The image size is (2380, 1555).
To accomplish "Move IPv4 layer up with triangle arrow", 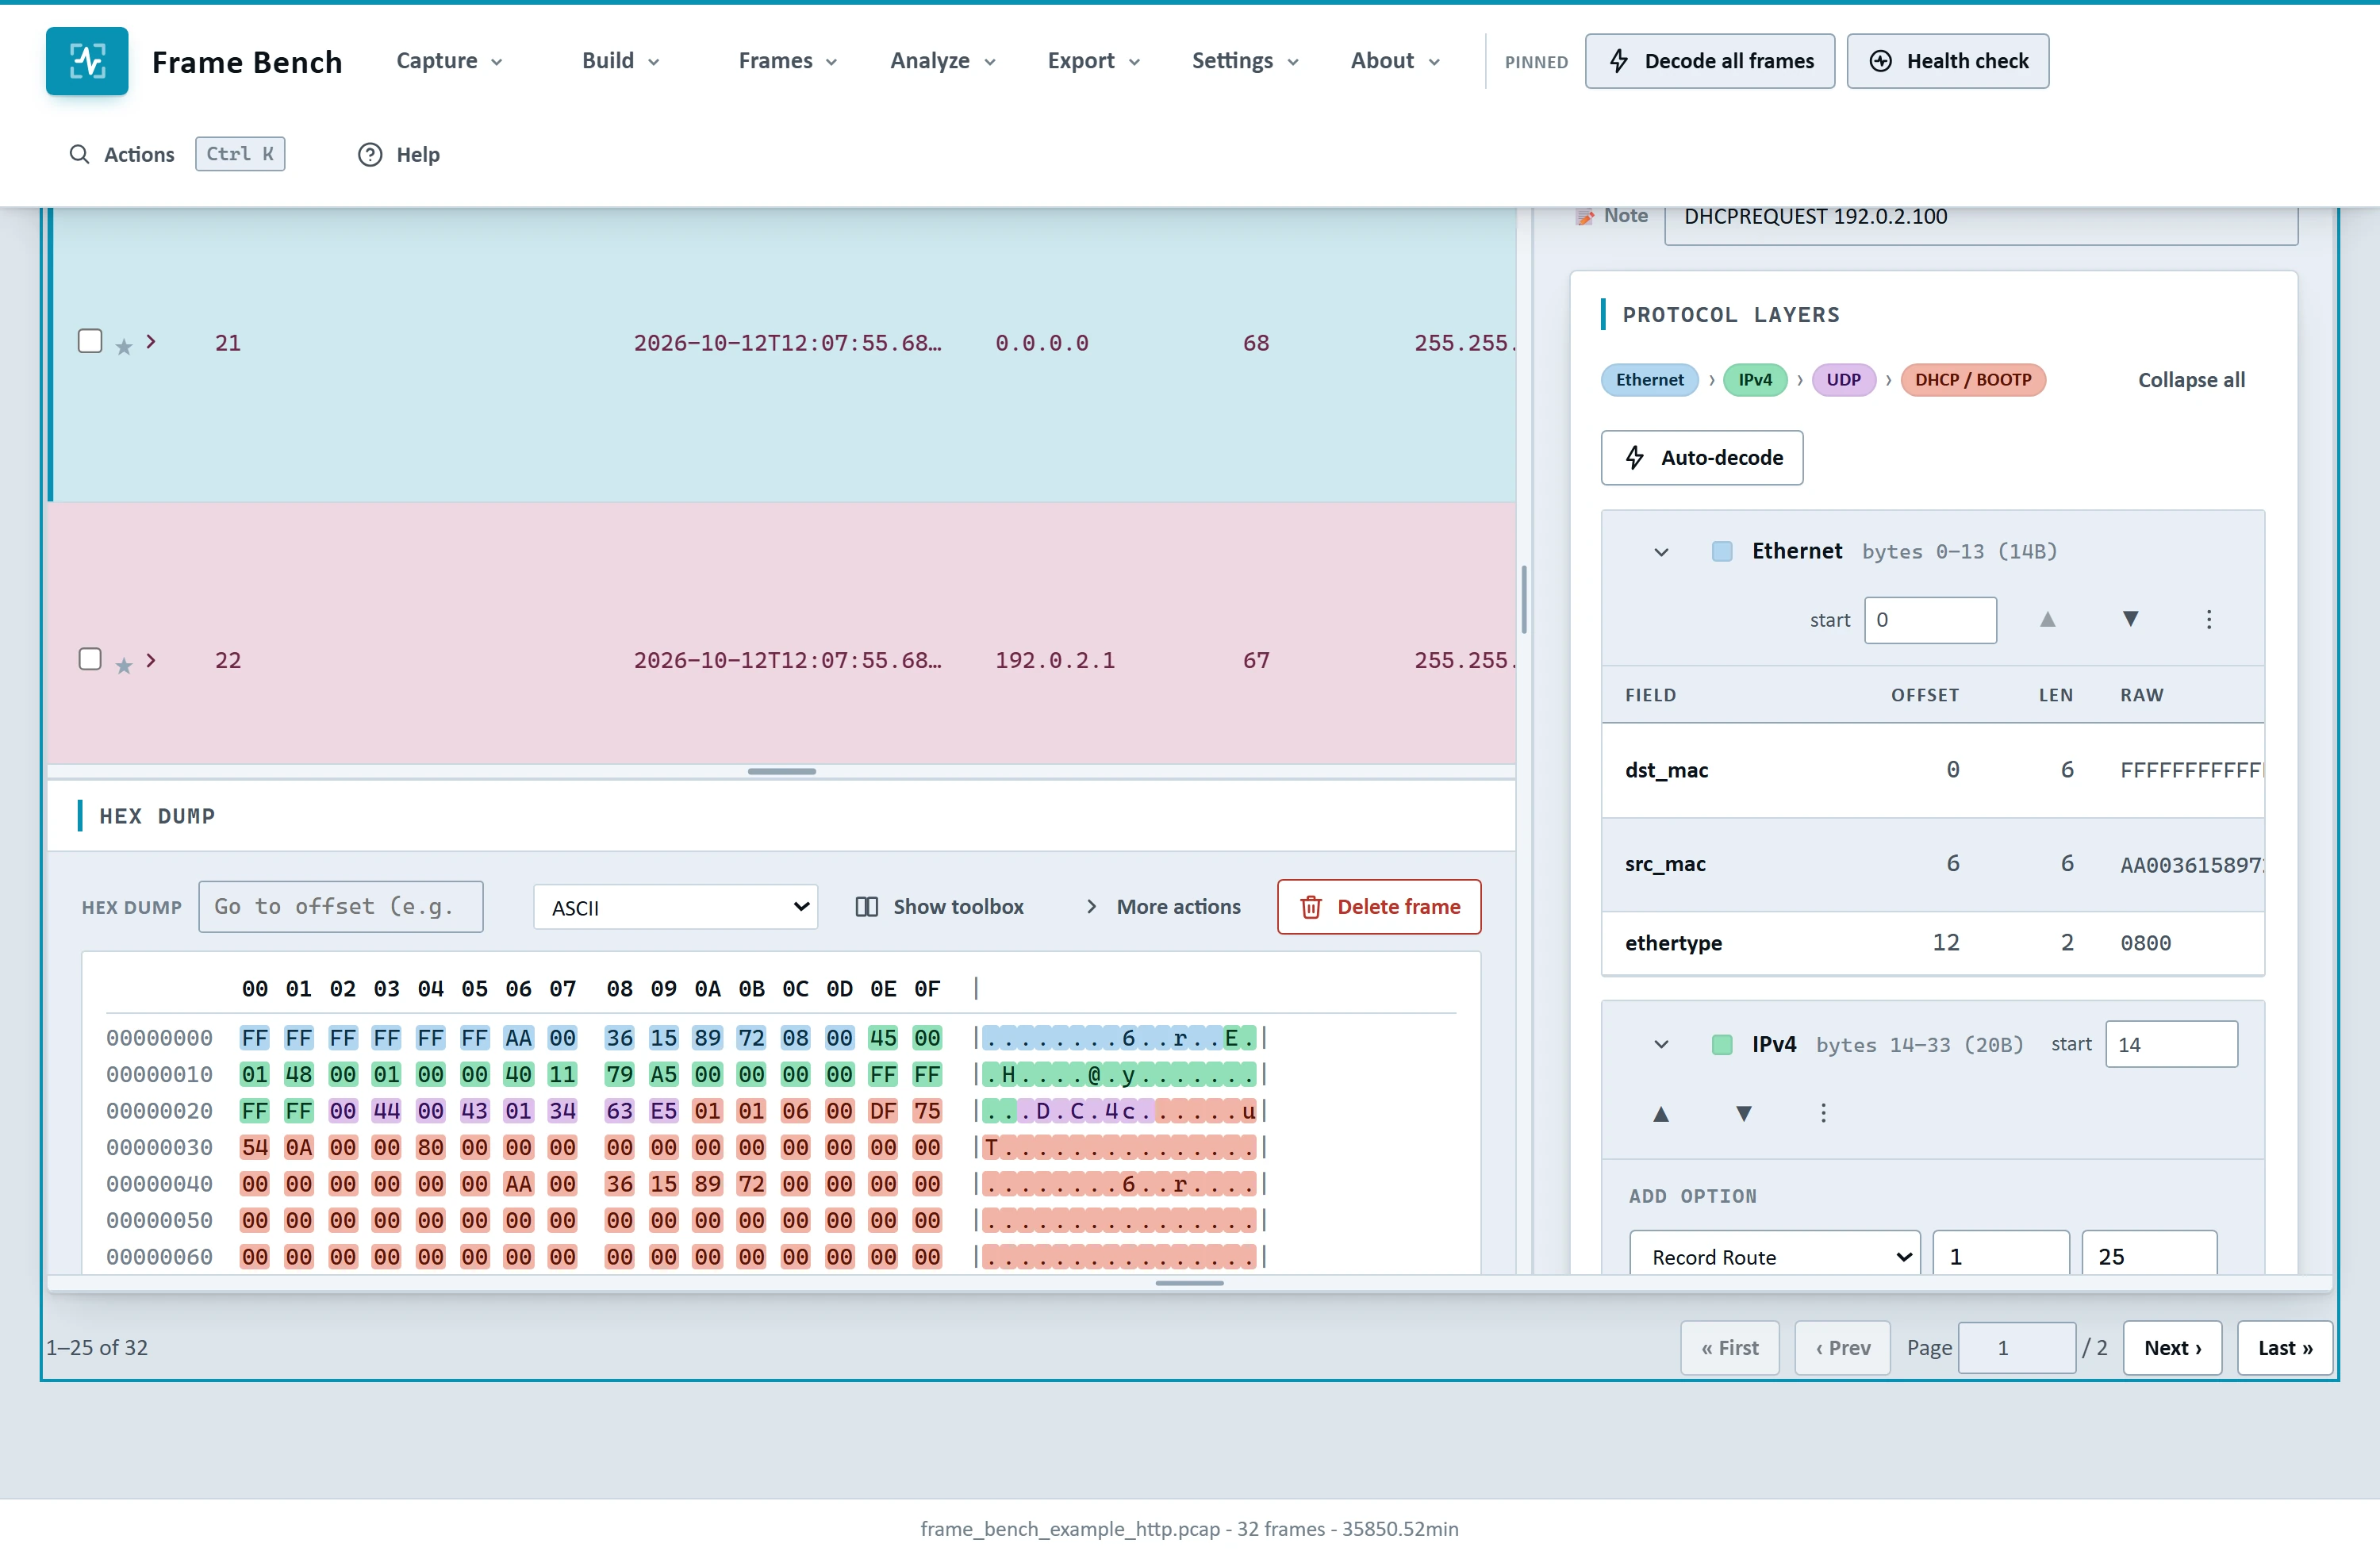I will [x=1661, y=1113].
